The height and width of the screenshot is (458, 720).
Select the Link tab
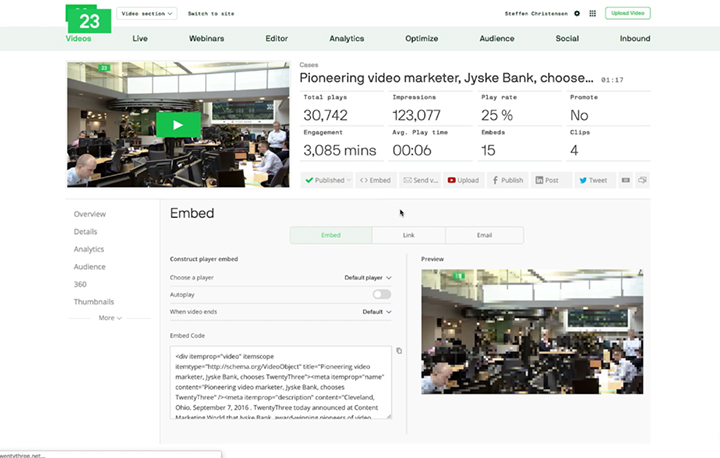click(x=409, y=235)
